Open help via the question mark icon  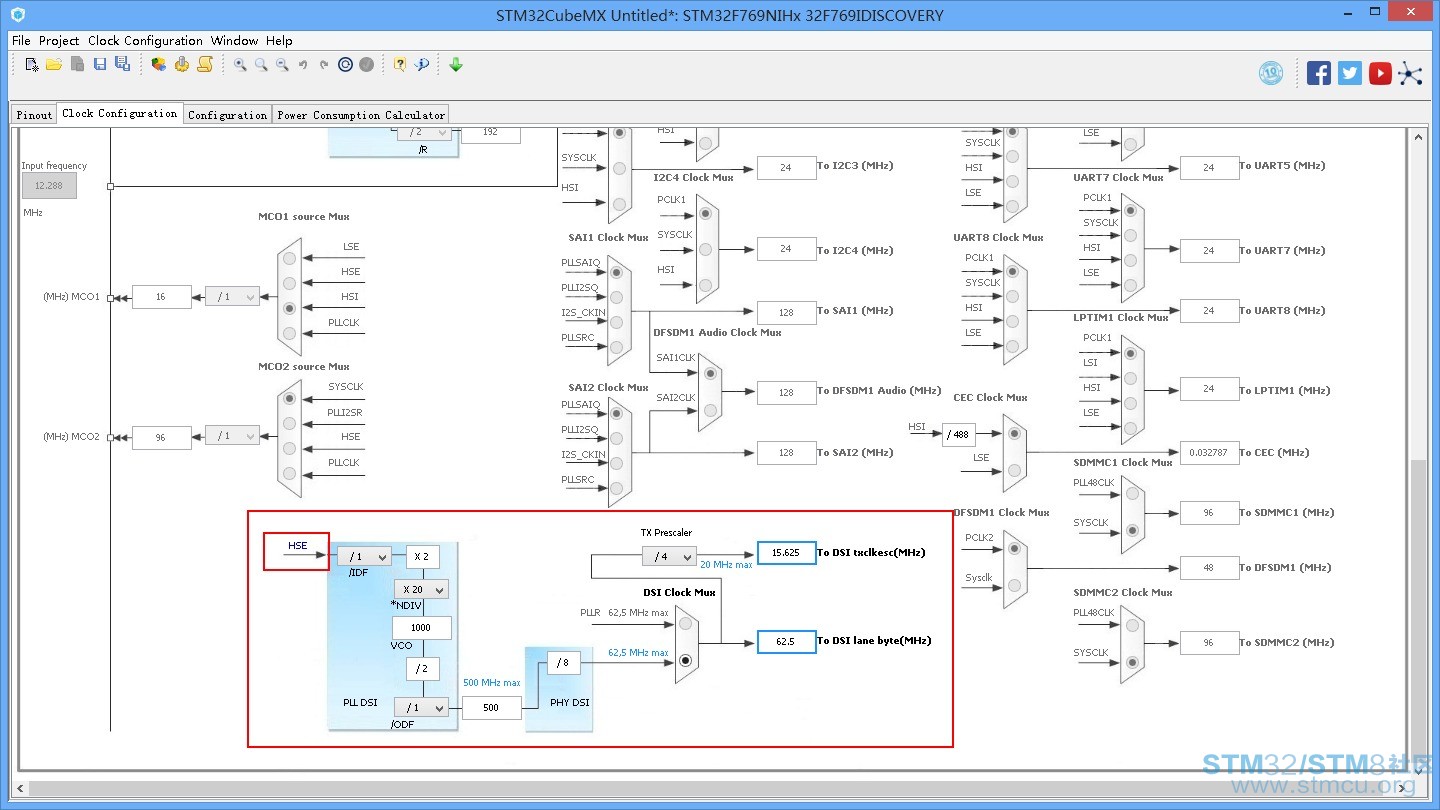(x=400, y=65)
